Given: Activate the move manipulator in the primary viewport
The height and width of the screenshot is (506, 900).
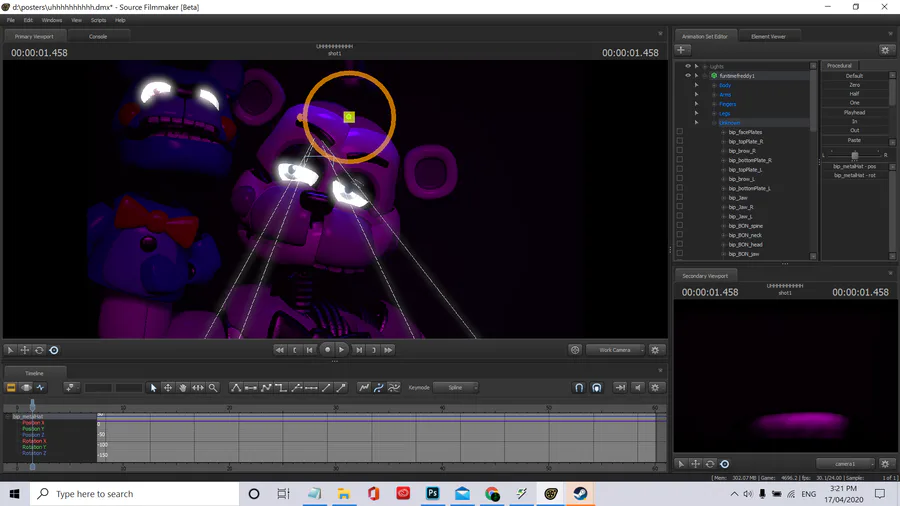Looking at the screenshot, I should pyautogui.click(x=25, y=350).
